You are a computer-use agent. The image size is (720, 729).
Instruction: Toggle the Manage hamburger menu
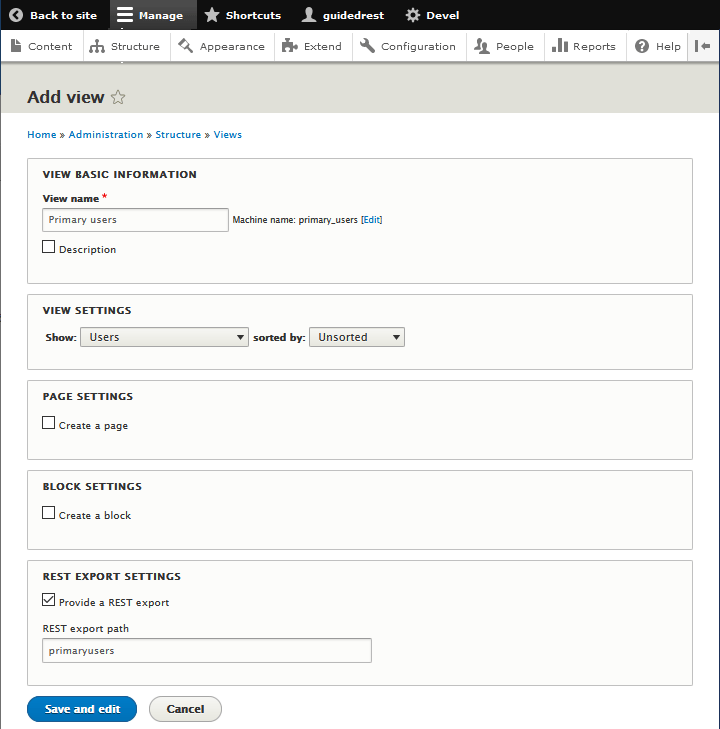150,15
